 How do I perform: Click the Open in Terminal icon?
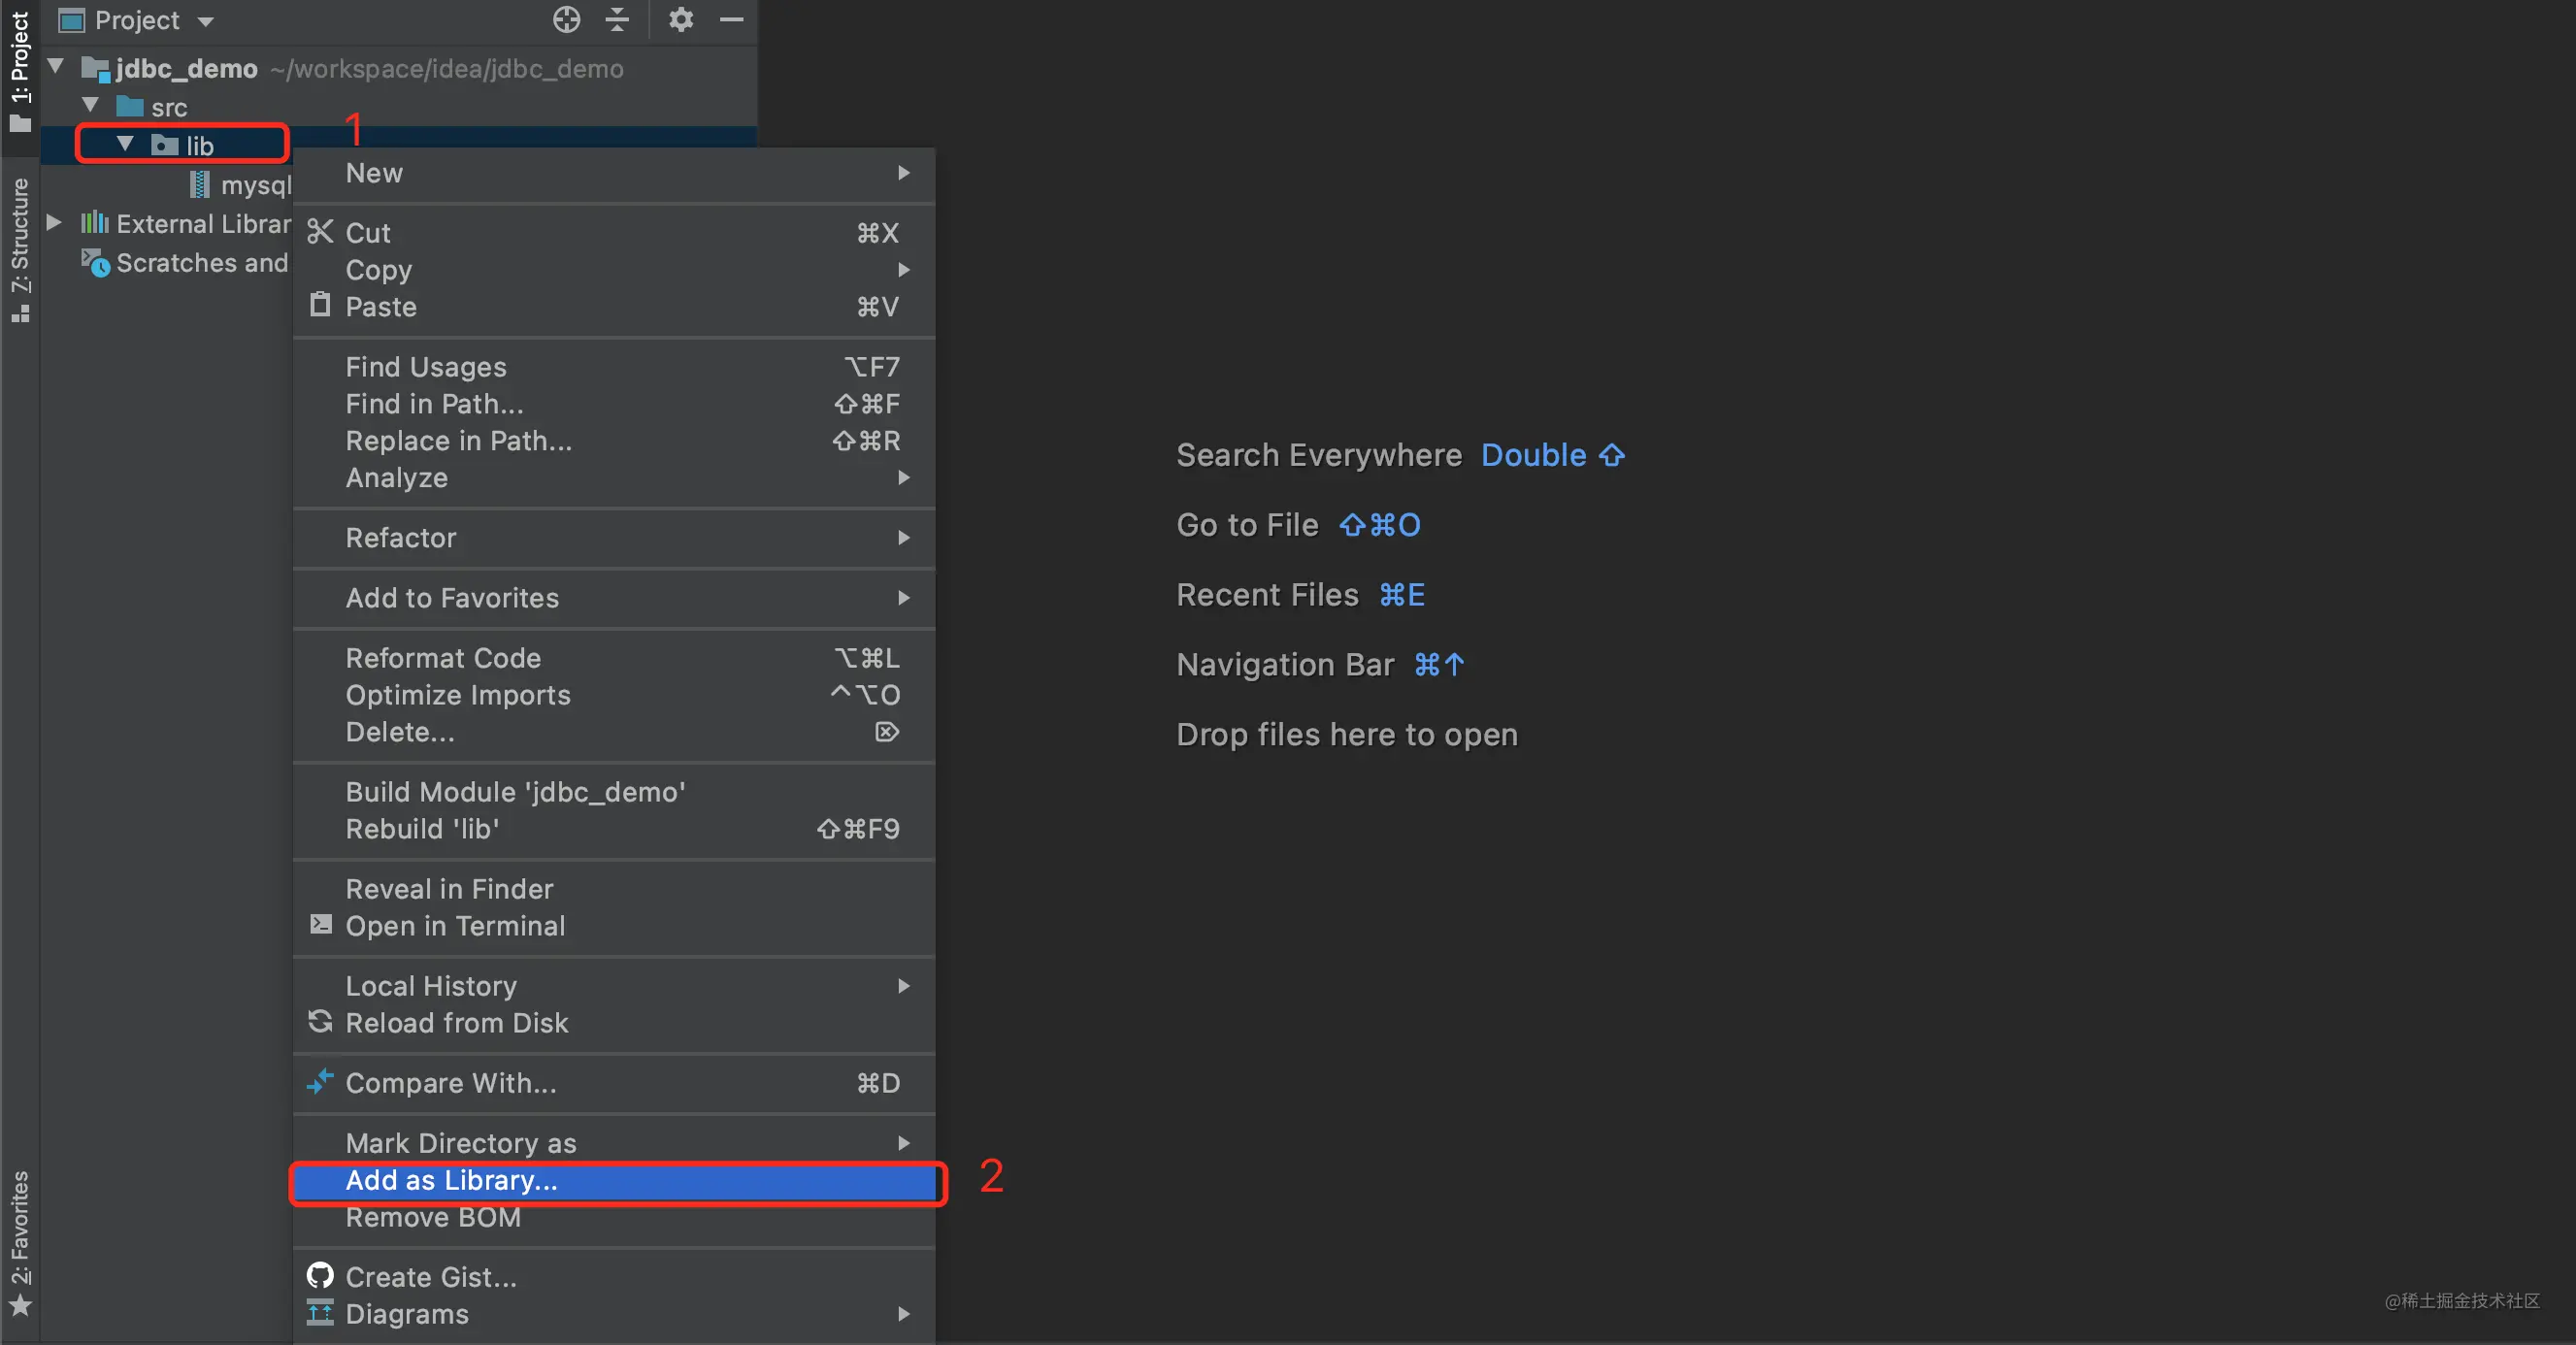tap(320, 925)
